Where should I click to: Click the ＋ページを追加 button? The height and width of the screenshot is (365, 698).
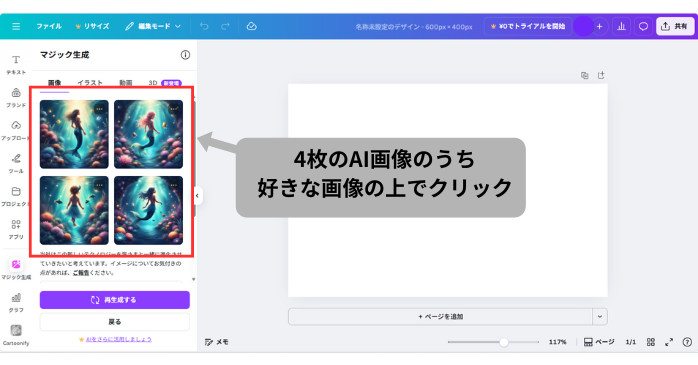[x=440, y=316]
